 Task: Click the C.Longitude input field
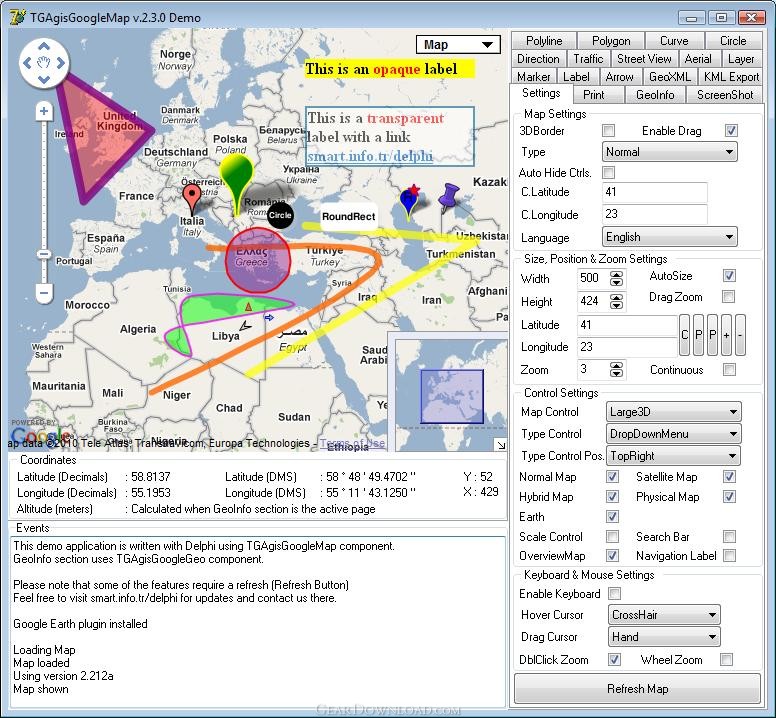tap(654, 214)
